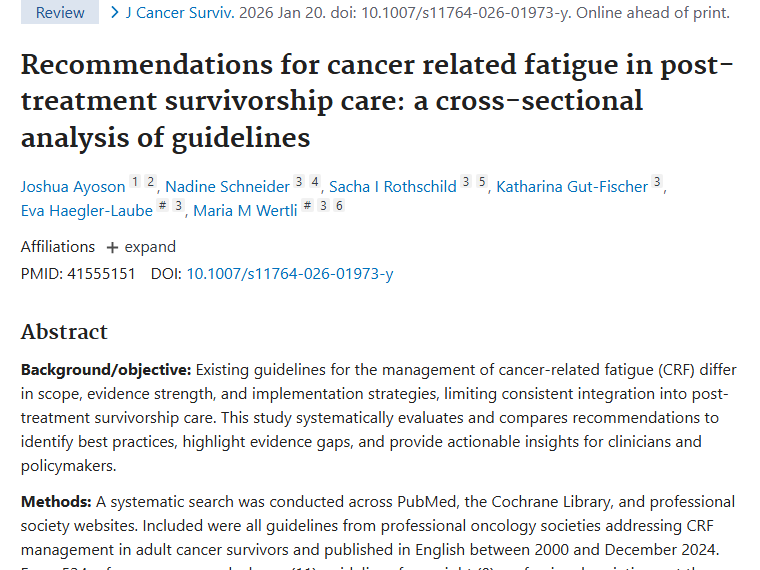The image size is (760, 570).
Task: Click the chevron before J Cancer Surviv
Action: point(115,13)
